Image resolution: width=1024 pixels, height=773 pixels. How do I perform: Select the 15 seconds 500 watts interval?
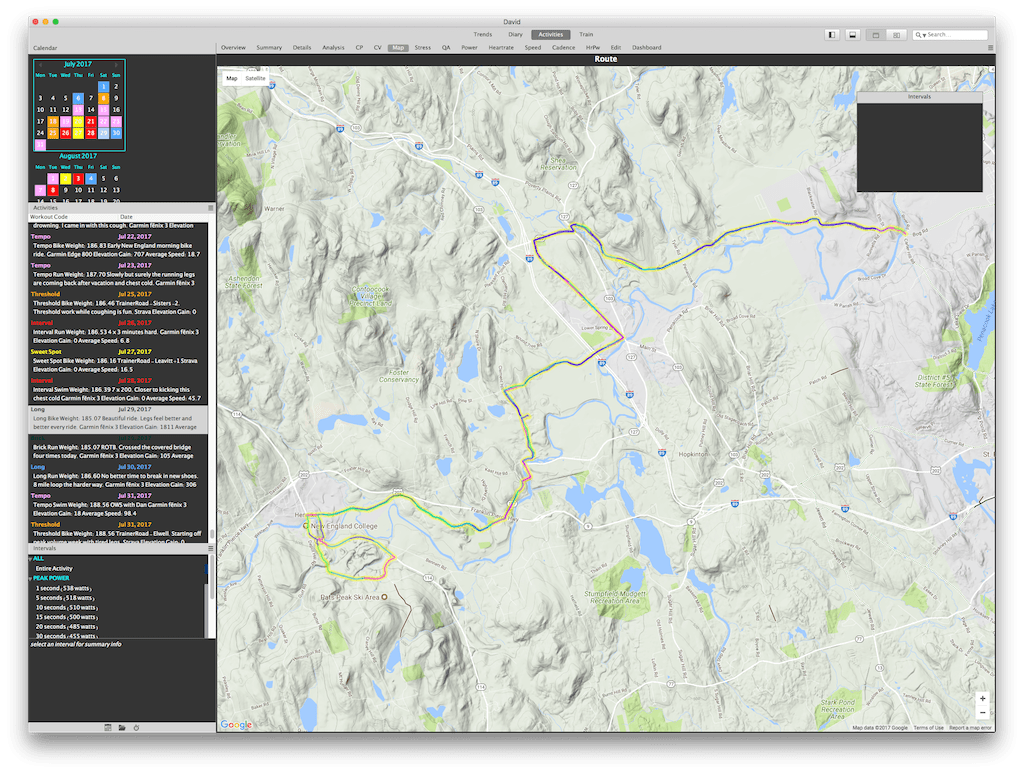(x=67, y=617)
